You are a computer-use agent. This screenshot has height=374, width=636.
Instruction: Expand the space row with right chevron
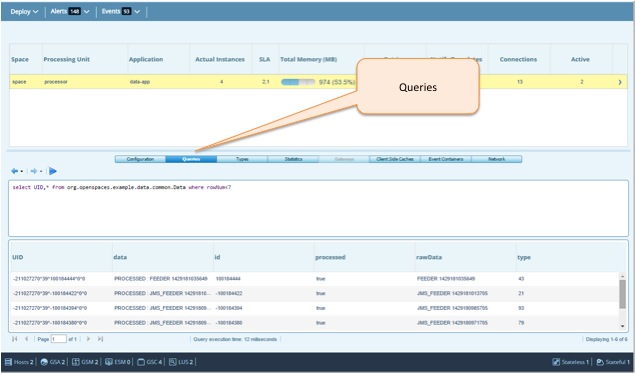(x=620, y=82)
